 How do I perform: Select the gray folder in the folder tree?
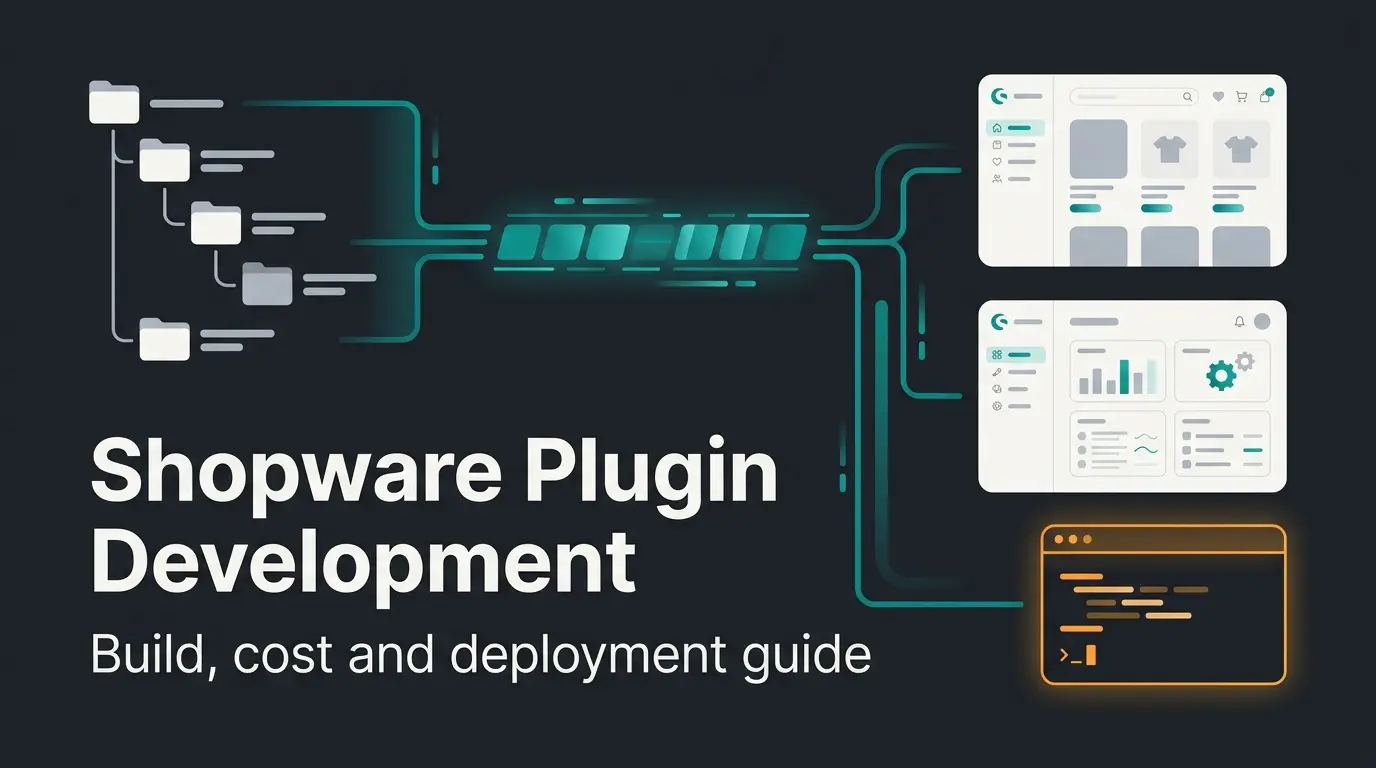(x=268, y=284)
